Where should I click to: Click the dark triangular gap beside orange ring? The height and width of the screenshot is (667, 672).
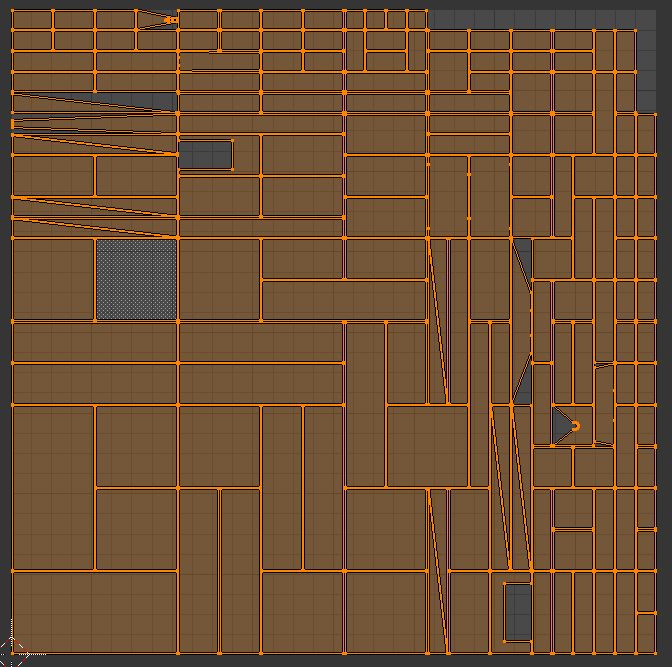(x=562, y=426)
